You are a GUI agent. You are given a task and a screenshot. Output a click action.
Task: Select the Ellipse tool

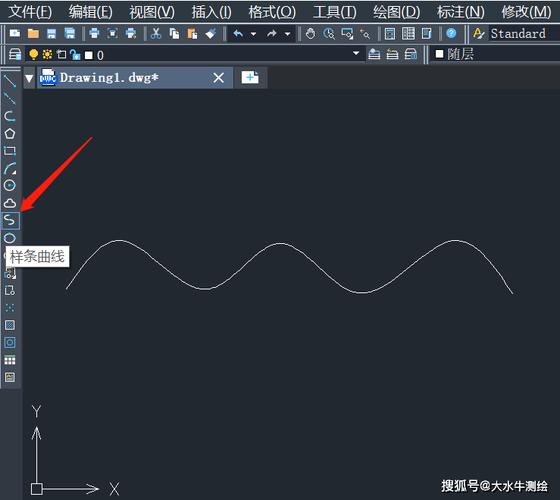click(10, 238)
